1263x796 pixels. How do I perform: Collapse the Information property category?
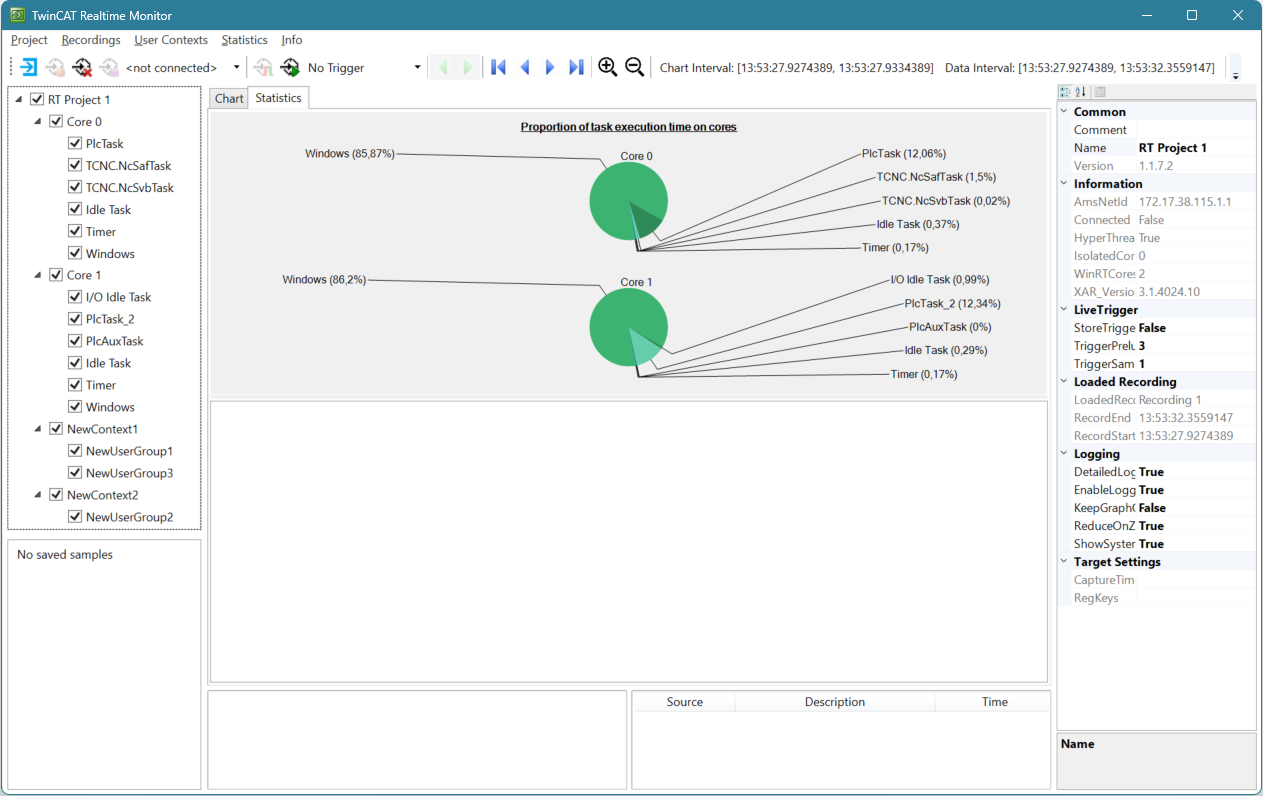point(1064,184)
